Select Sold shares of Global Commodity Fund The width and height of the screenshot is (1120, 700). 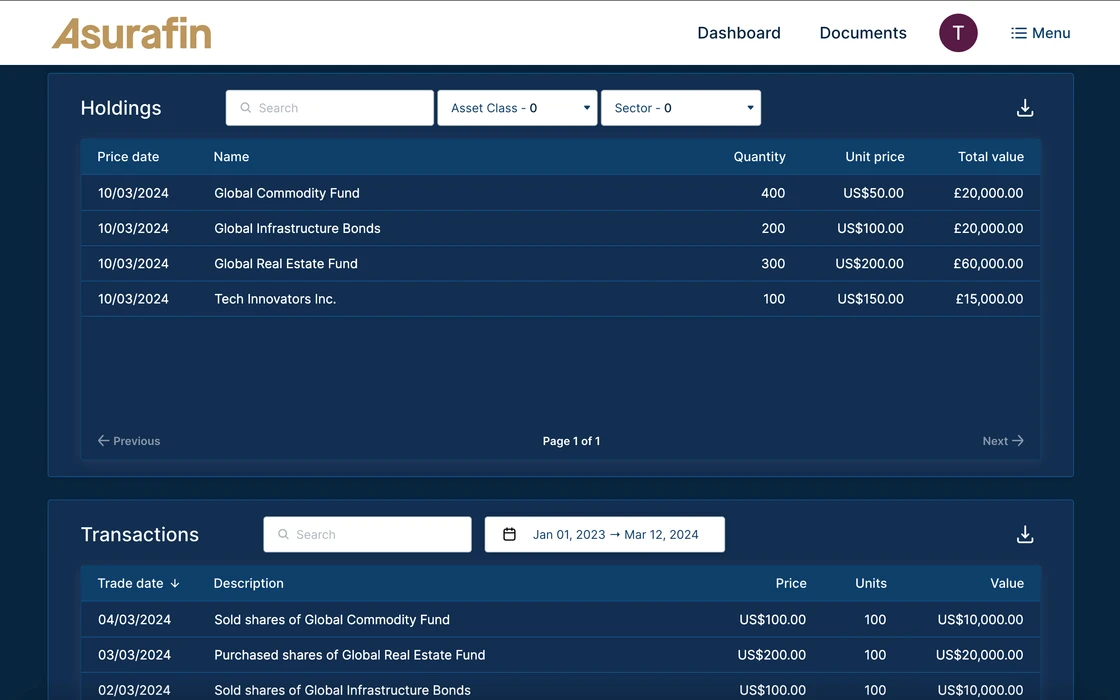332,620
